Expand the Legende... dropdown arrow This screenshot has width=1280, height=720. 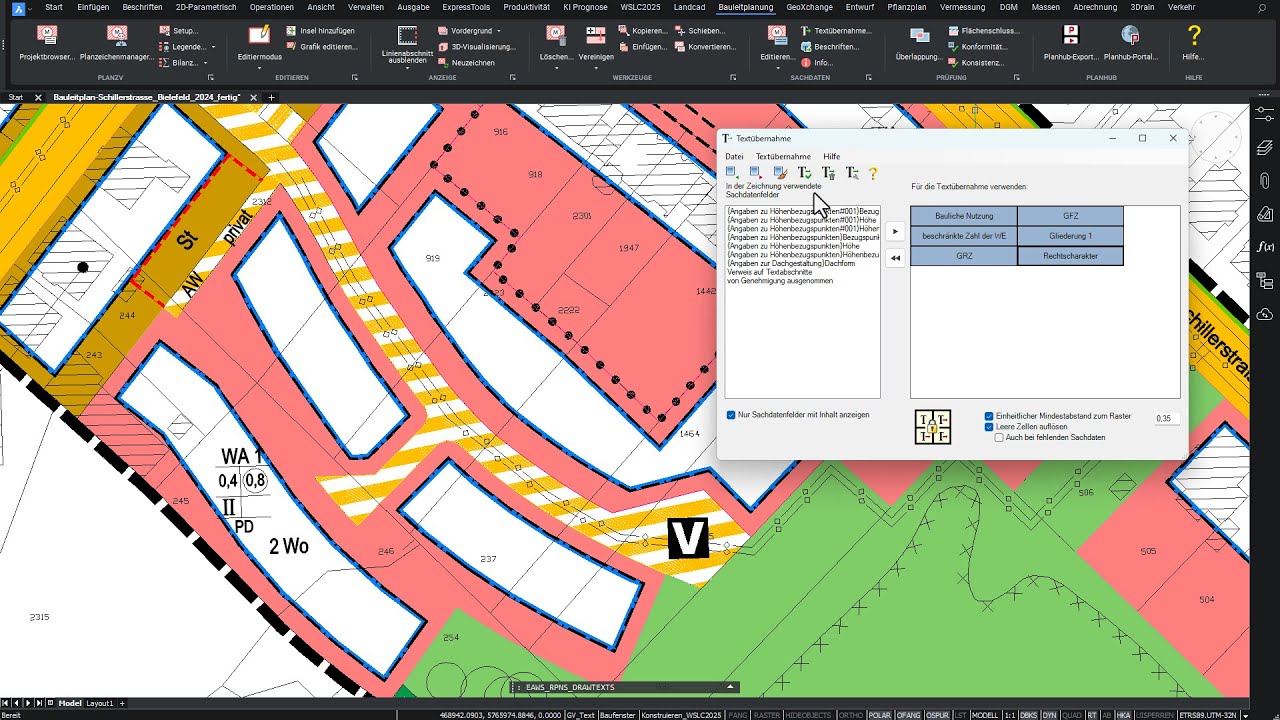pos(214,47)
